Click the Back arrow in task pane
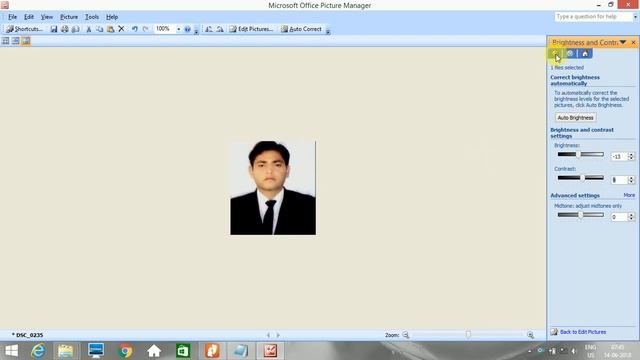The width and height of the screenshot is (640, 360). point(555,53)
